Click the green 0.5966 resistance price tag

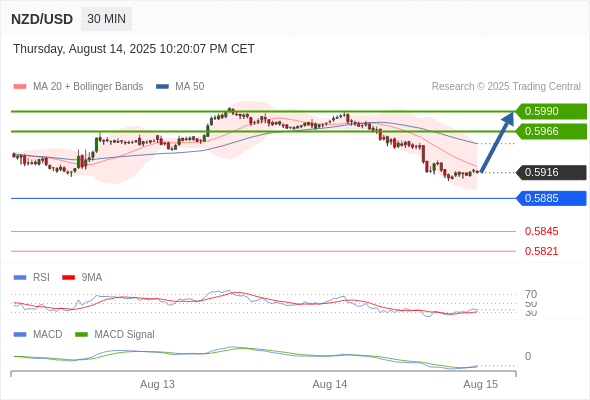click(550, 131)
